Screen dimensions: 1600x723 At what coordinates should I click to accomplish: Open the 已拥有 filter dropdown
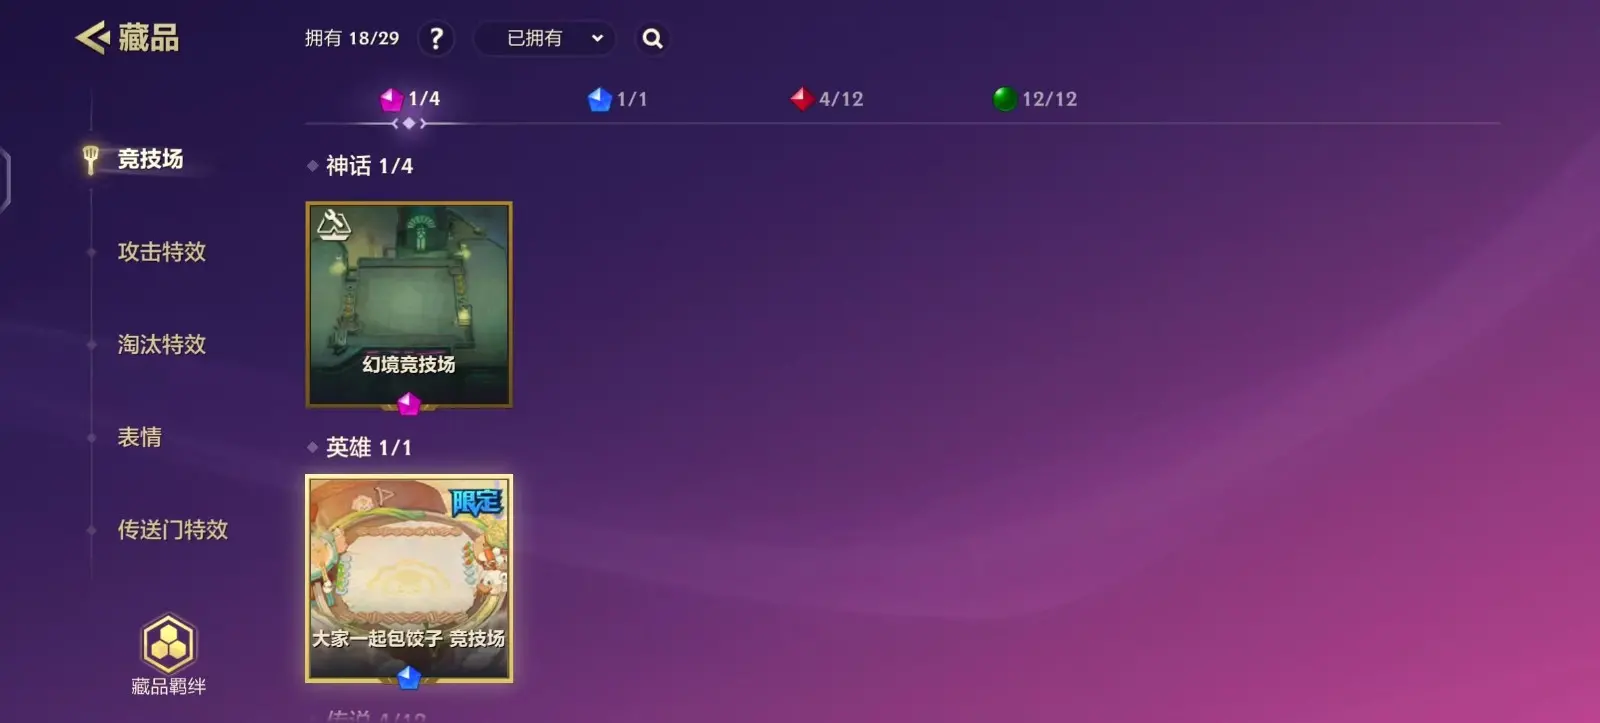coord(544,39)
